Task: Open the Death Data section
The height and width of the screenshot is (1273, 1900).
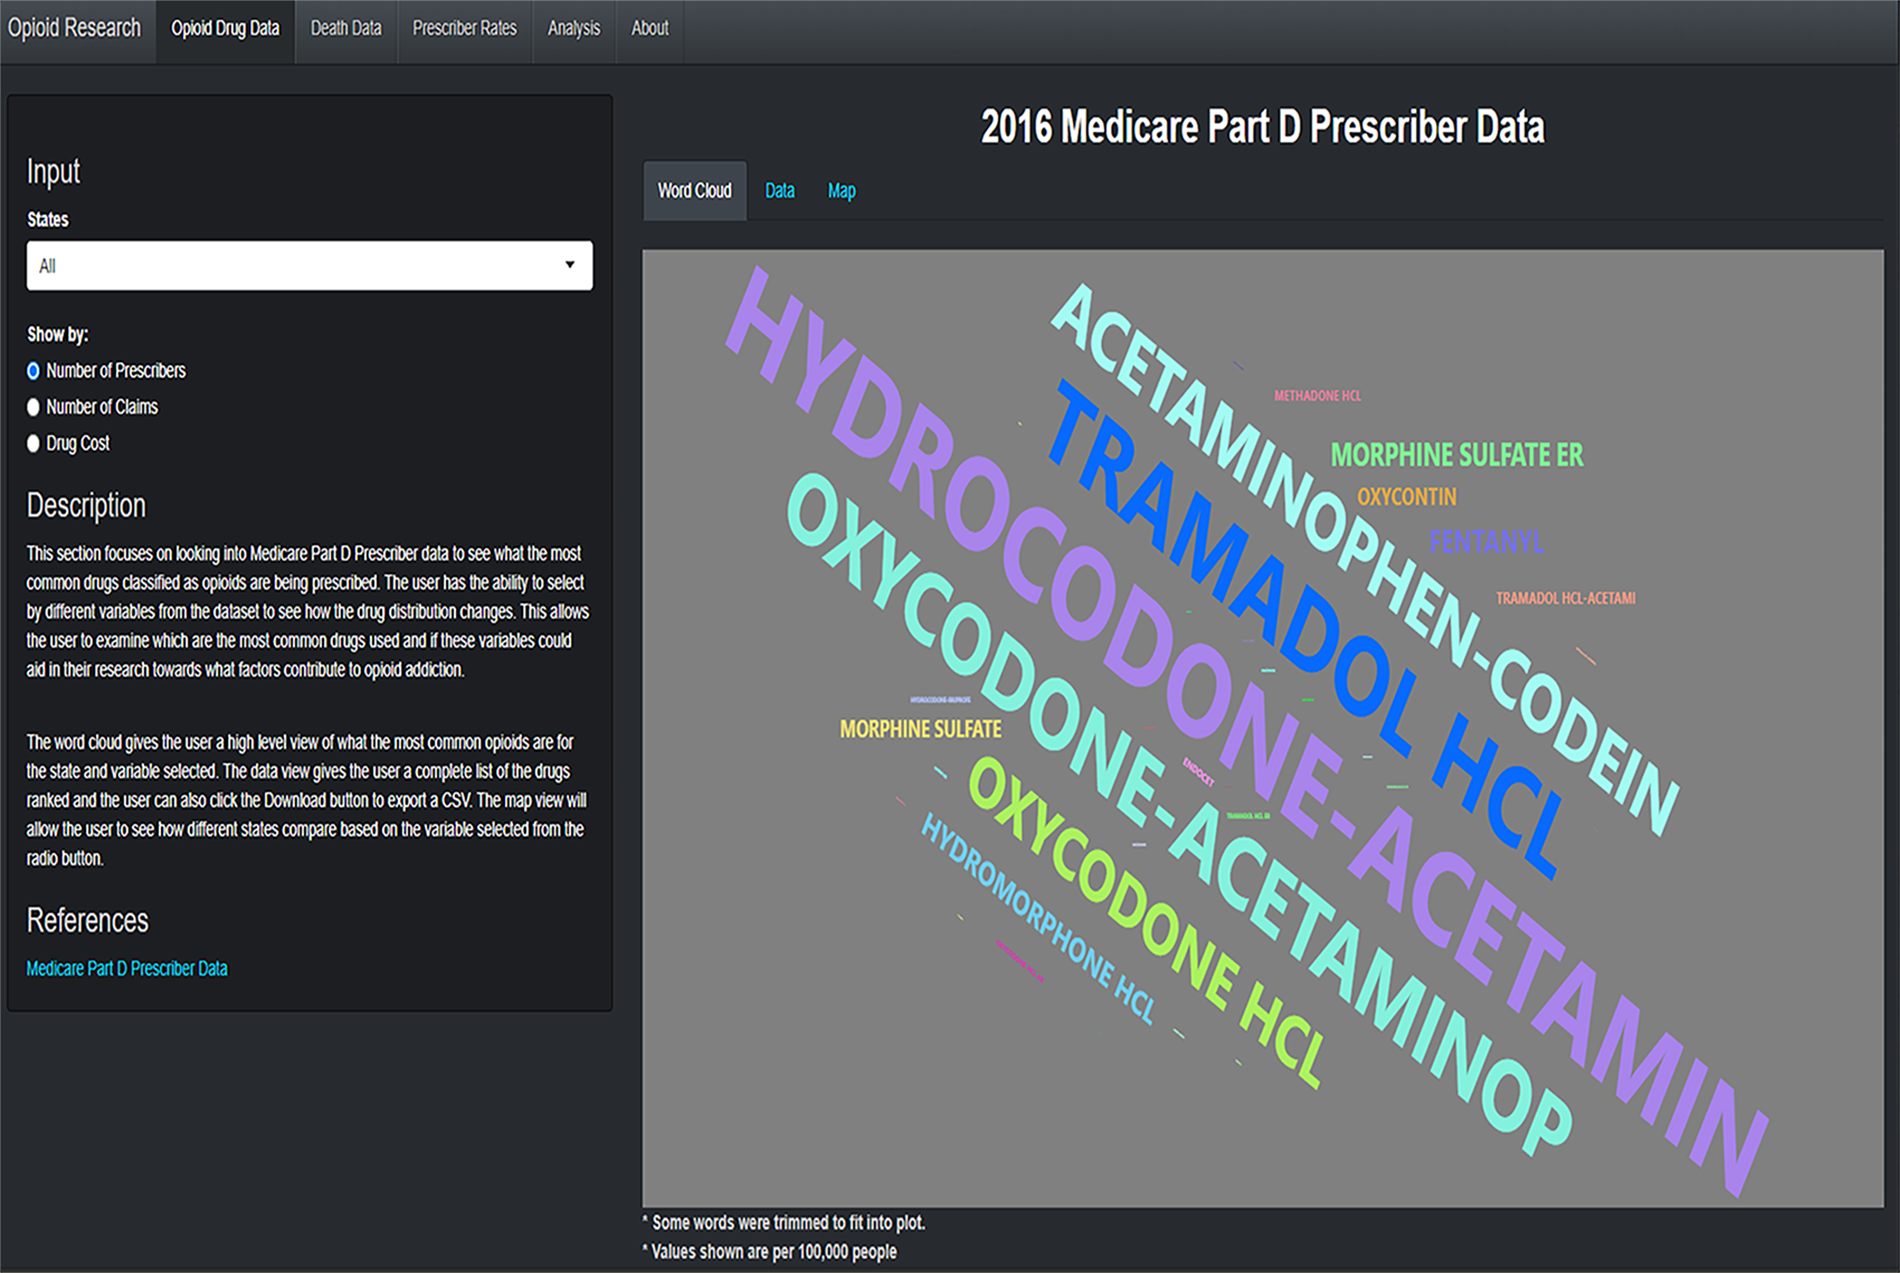Action: (345, 29)
